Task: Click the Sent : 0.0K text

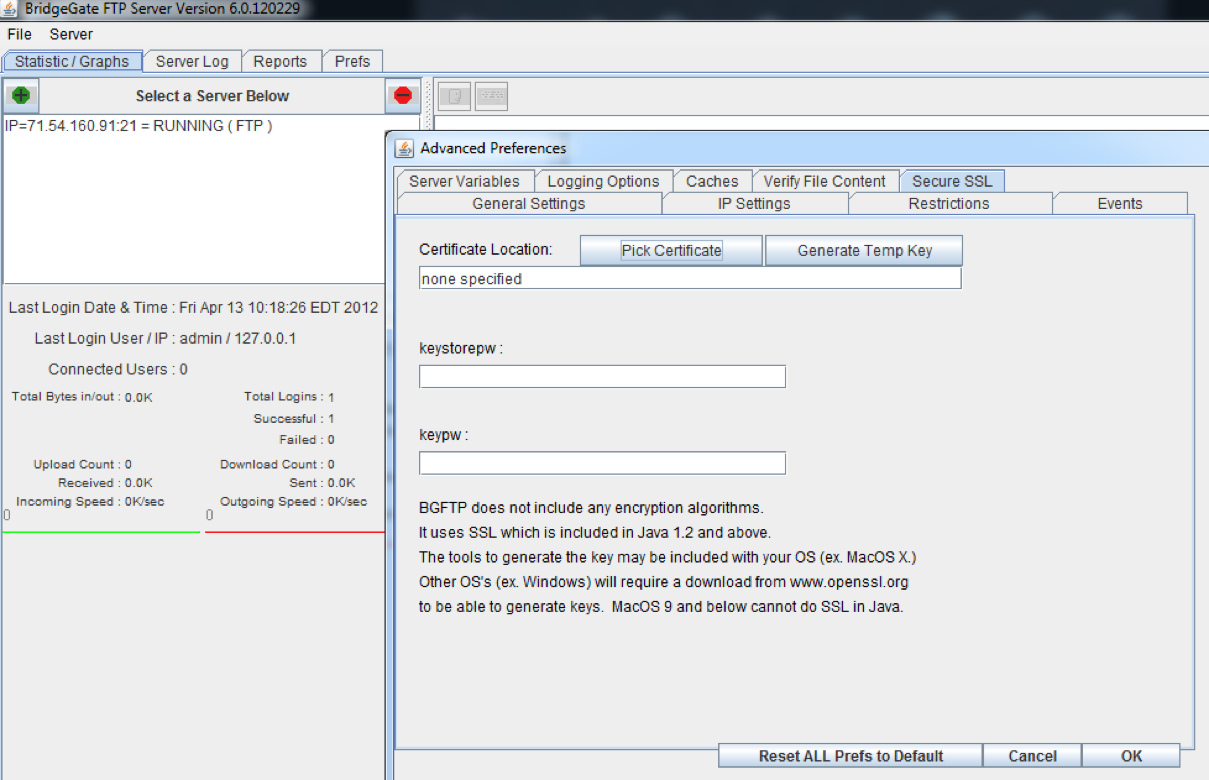Action: pyautogui.click(x=322, y=483)
